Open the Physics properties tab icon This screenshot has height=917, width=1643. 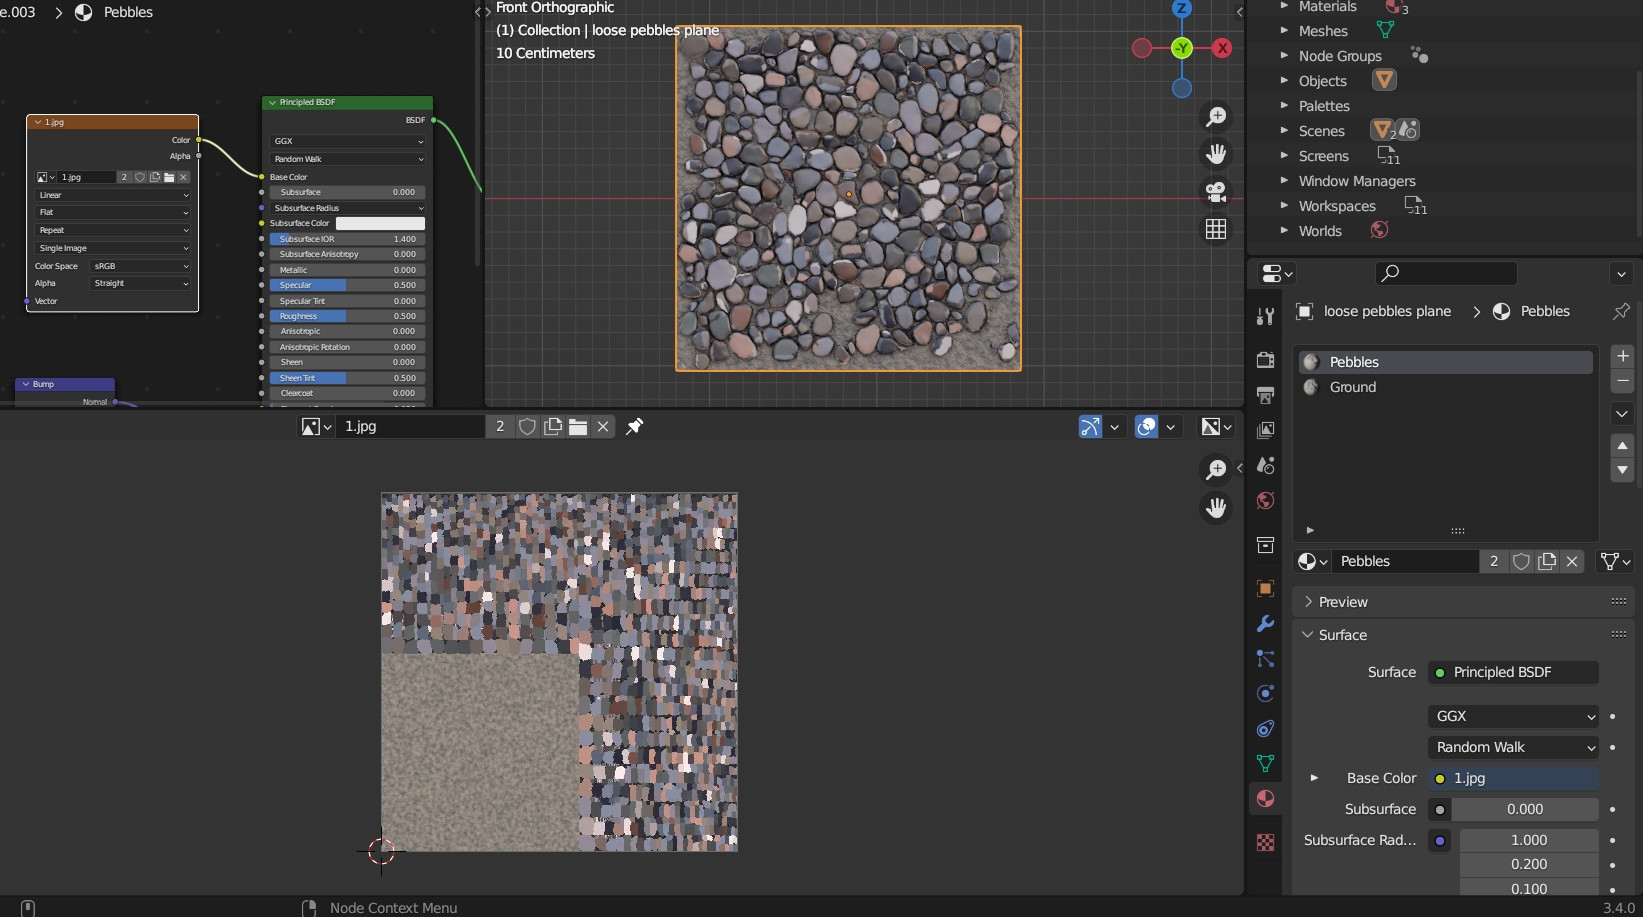(1265, 694)
